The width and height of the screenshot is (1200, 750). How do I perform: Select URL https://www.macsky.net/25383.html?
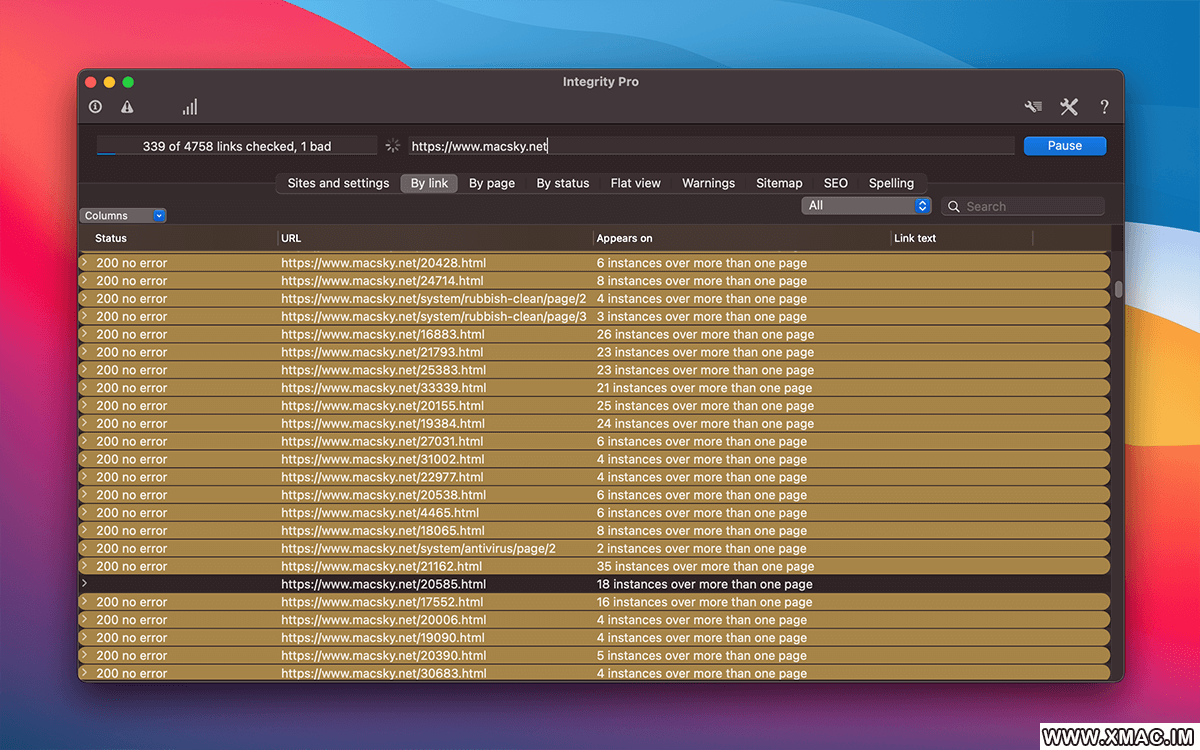point(383,370)
